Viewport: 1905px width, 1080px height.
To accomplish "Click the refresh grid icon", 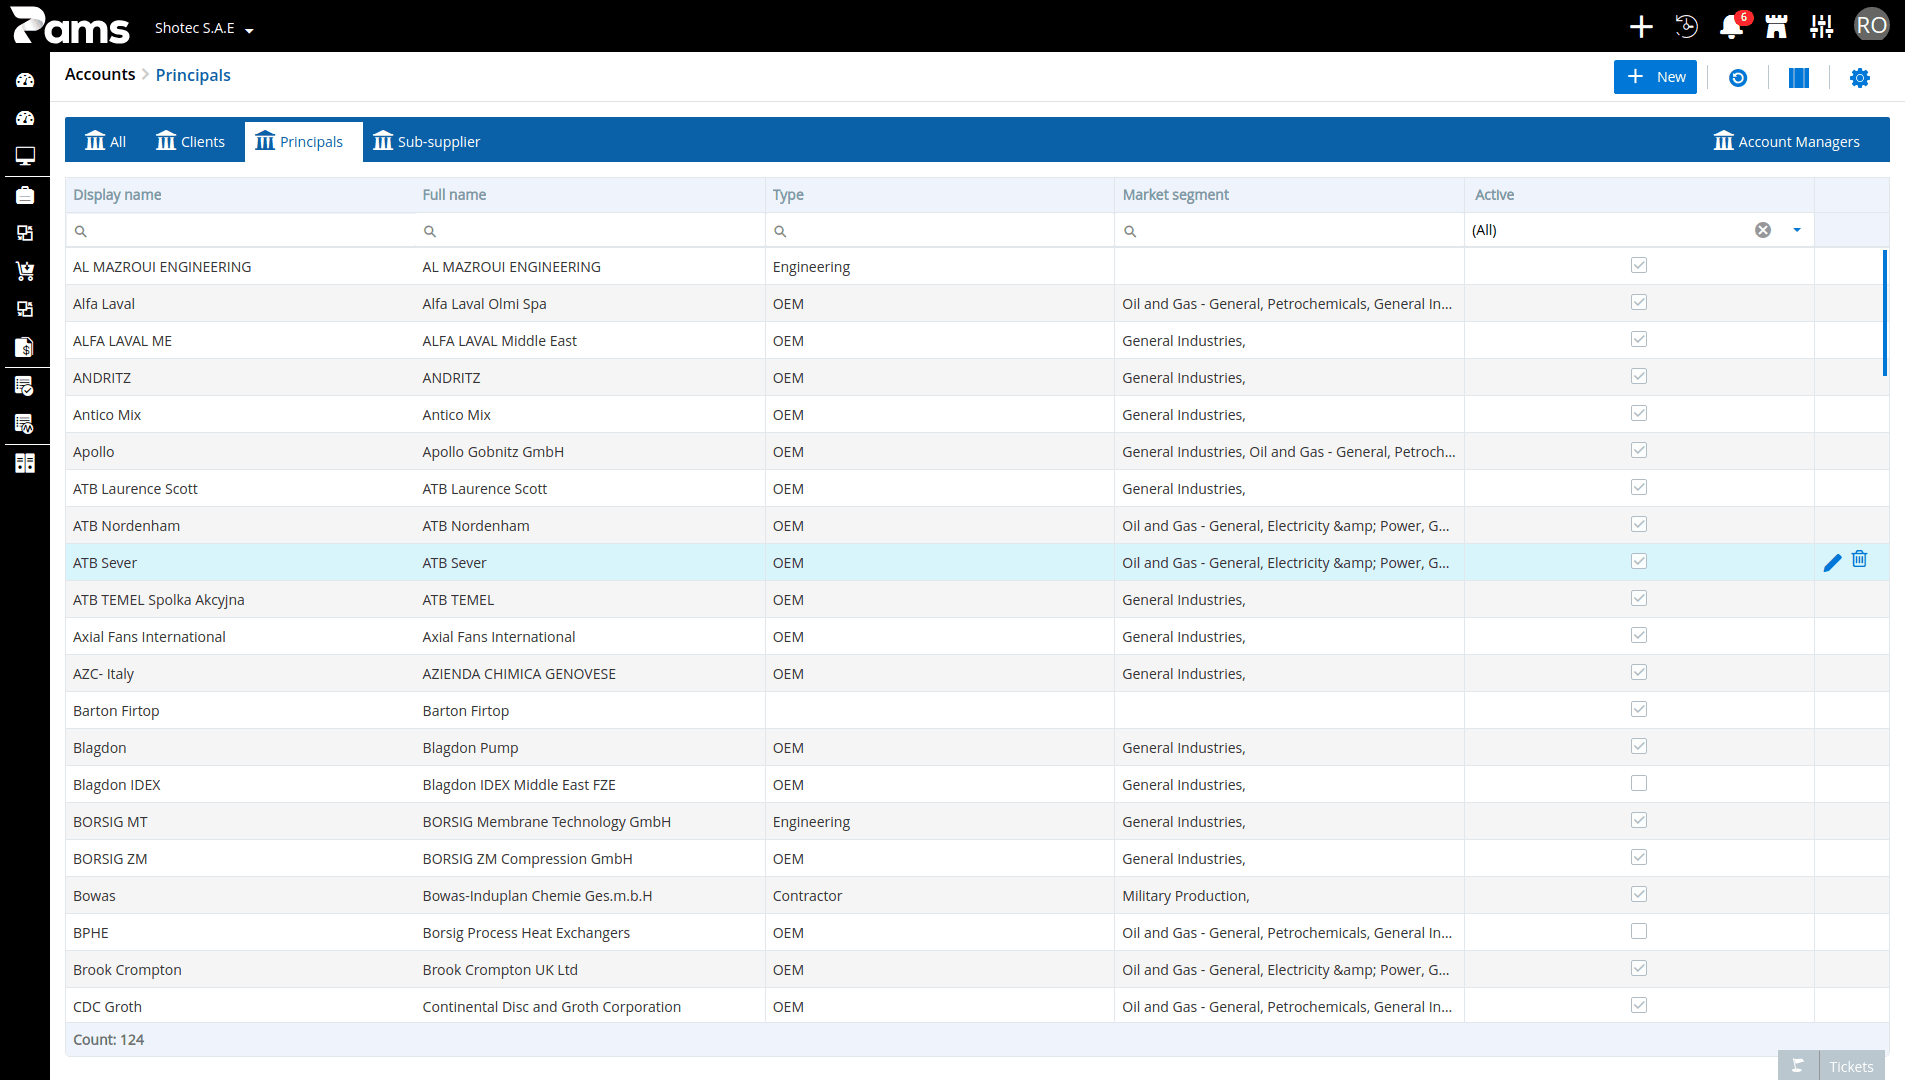I will click(x=1738, y=78).
